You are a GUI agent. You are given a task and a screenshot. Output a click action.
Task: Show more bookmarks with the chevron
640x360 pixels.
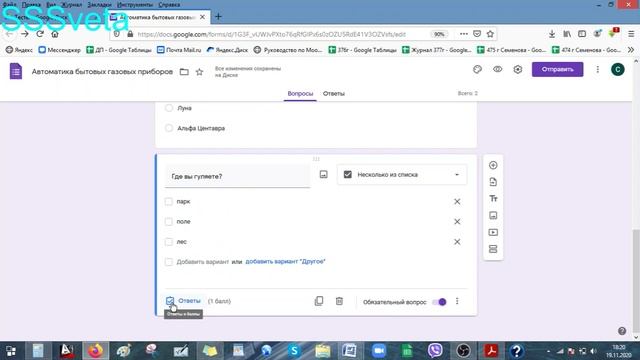tap(631, 50)
